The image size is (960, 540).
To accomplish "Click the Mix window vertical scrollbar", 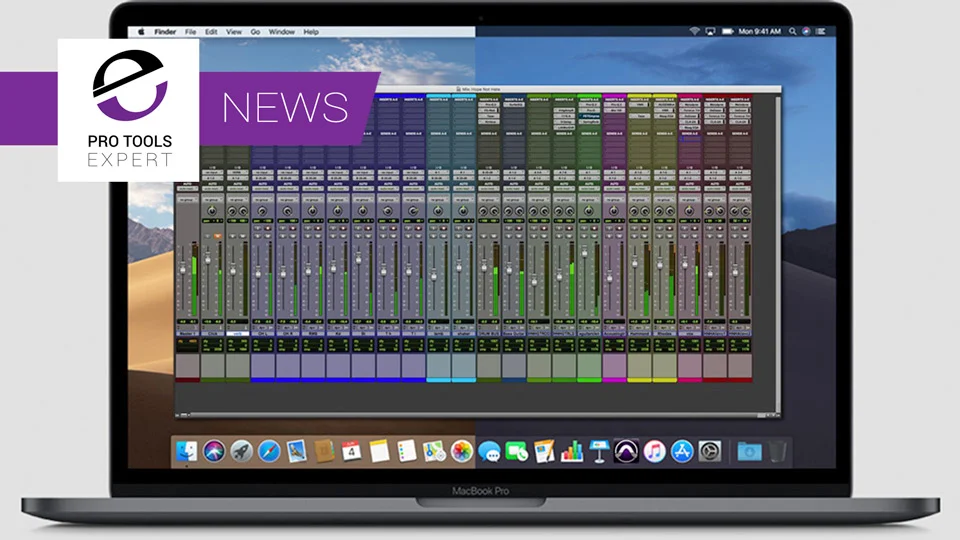I will tap(778, 254).
